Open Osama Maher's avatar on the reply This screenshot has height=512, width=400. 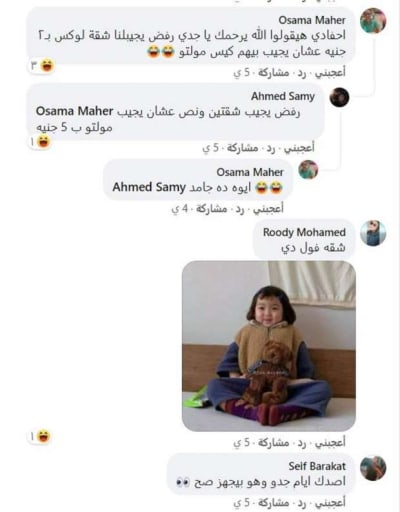tap(308, 170)
